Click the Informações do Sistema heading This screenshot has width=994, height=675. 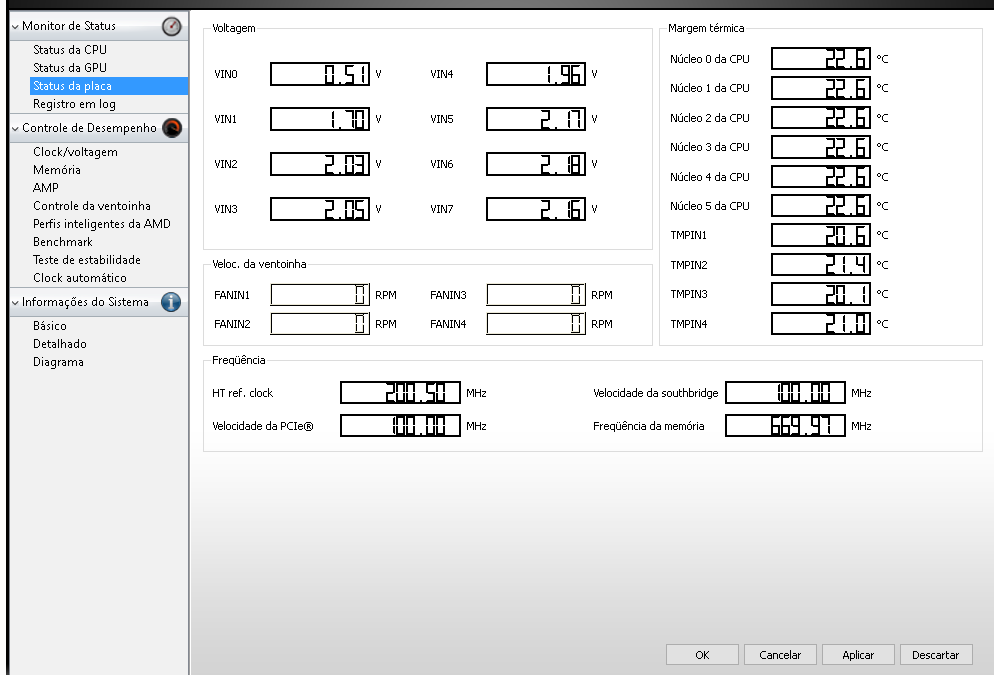(x=86, y=302)
